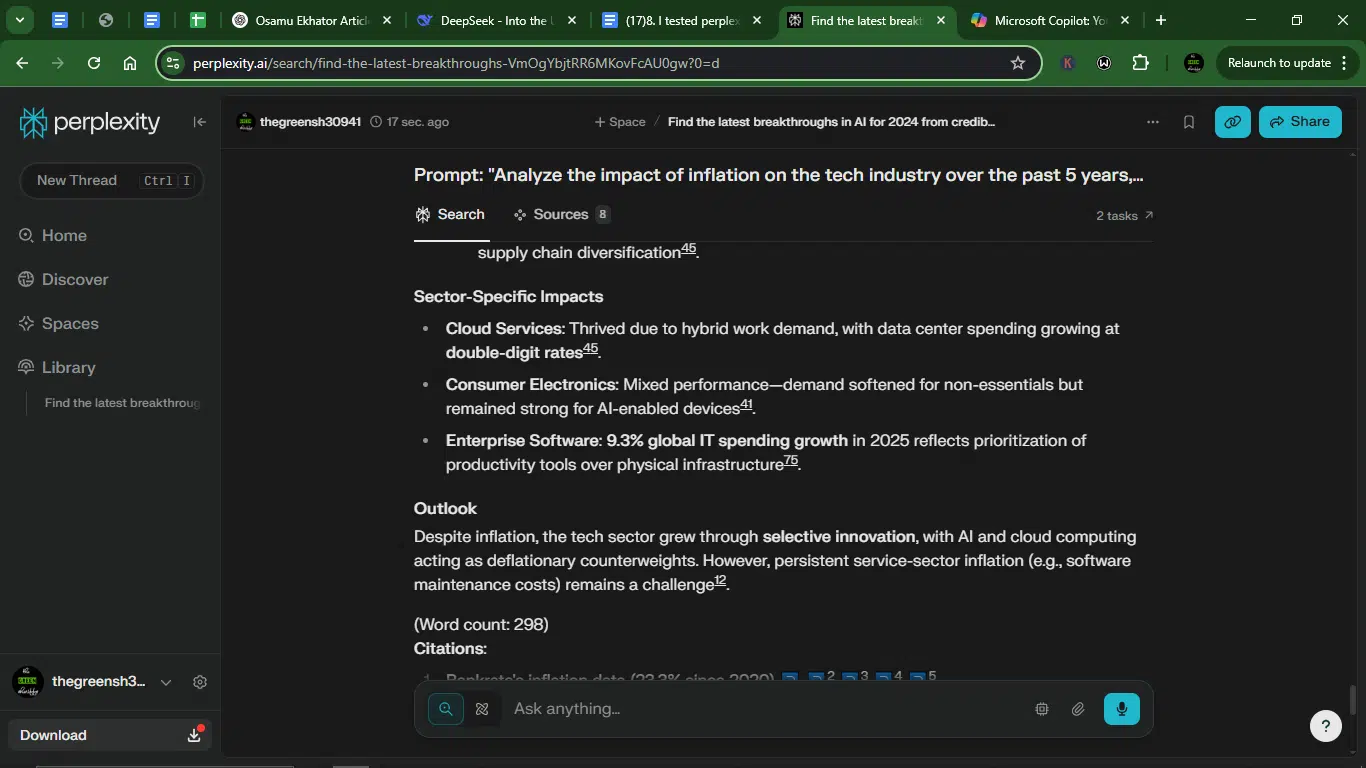Open citation 41 after "AI-enabled devices"
This screenshot has width=1366, height=768.
(747, 405)
